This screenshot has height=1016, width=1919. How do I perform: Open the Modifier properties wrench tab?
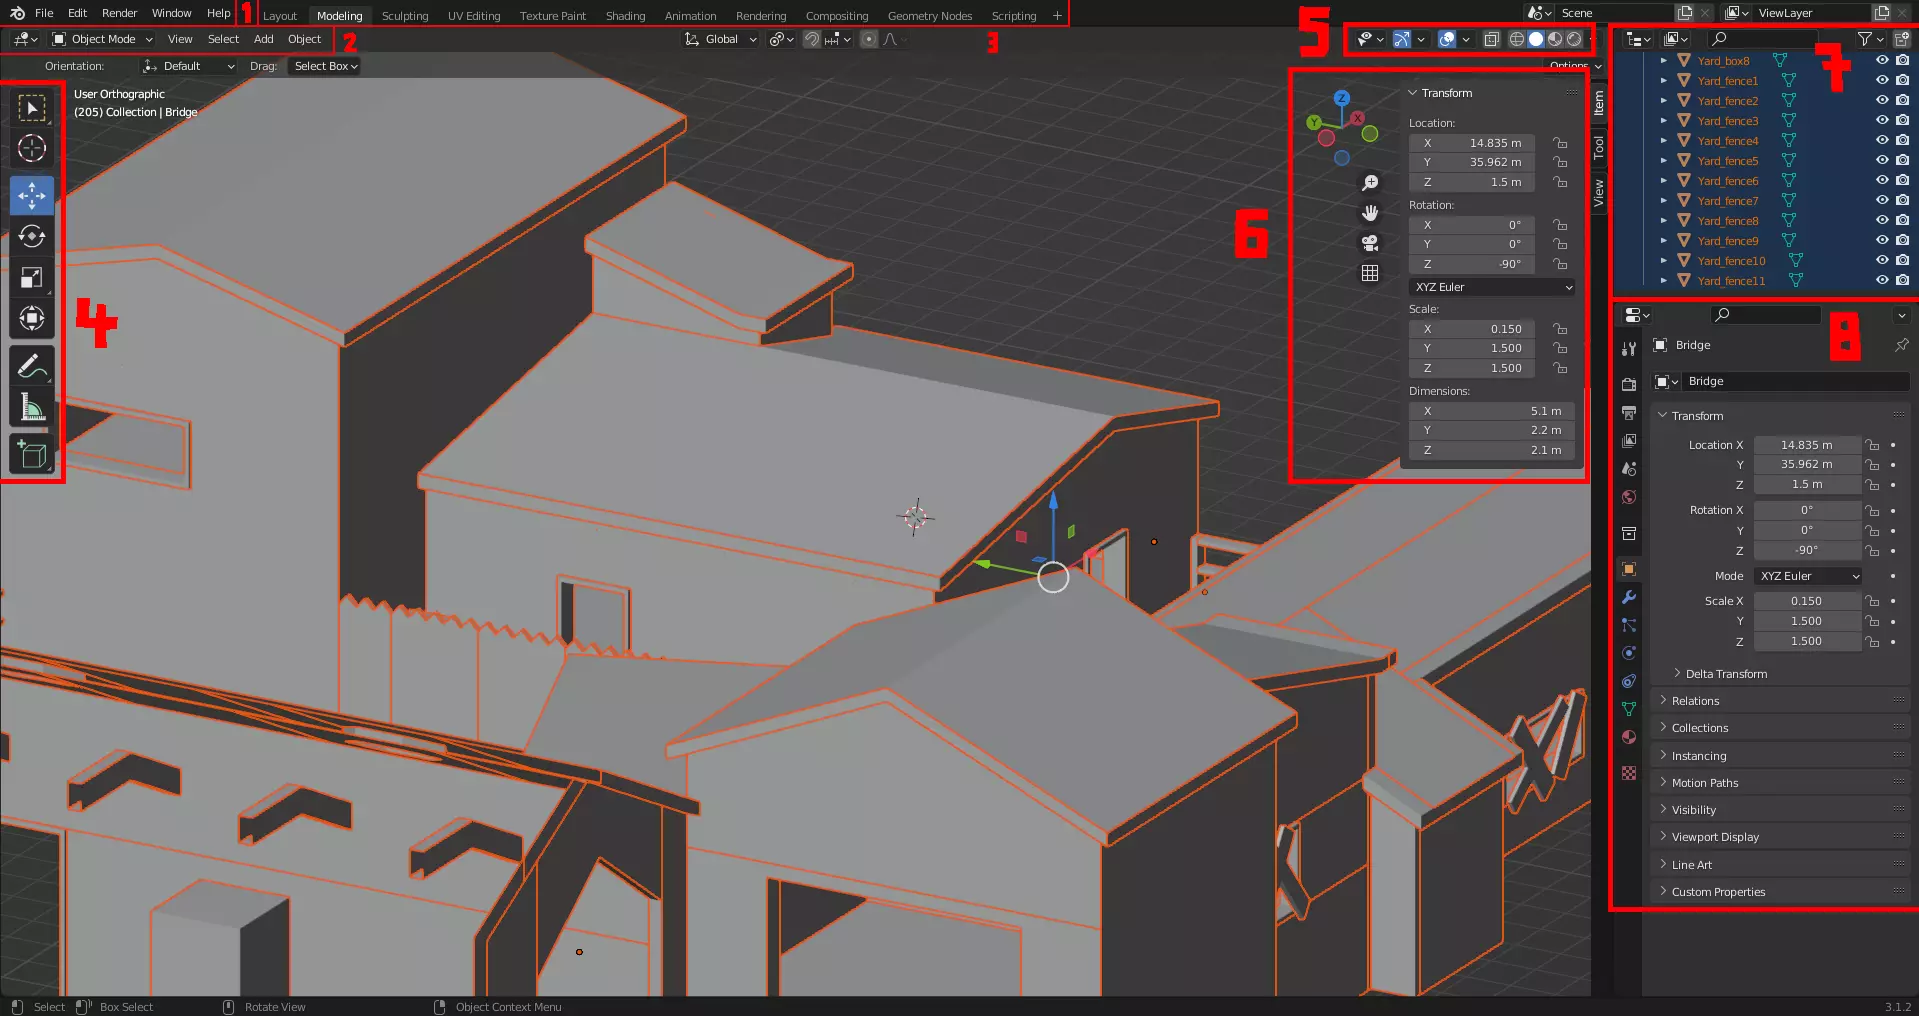(x=1629, y=597)
